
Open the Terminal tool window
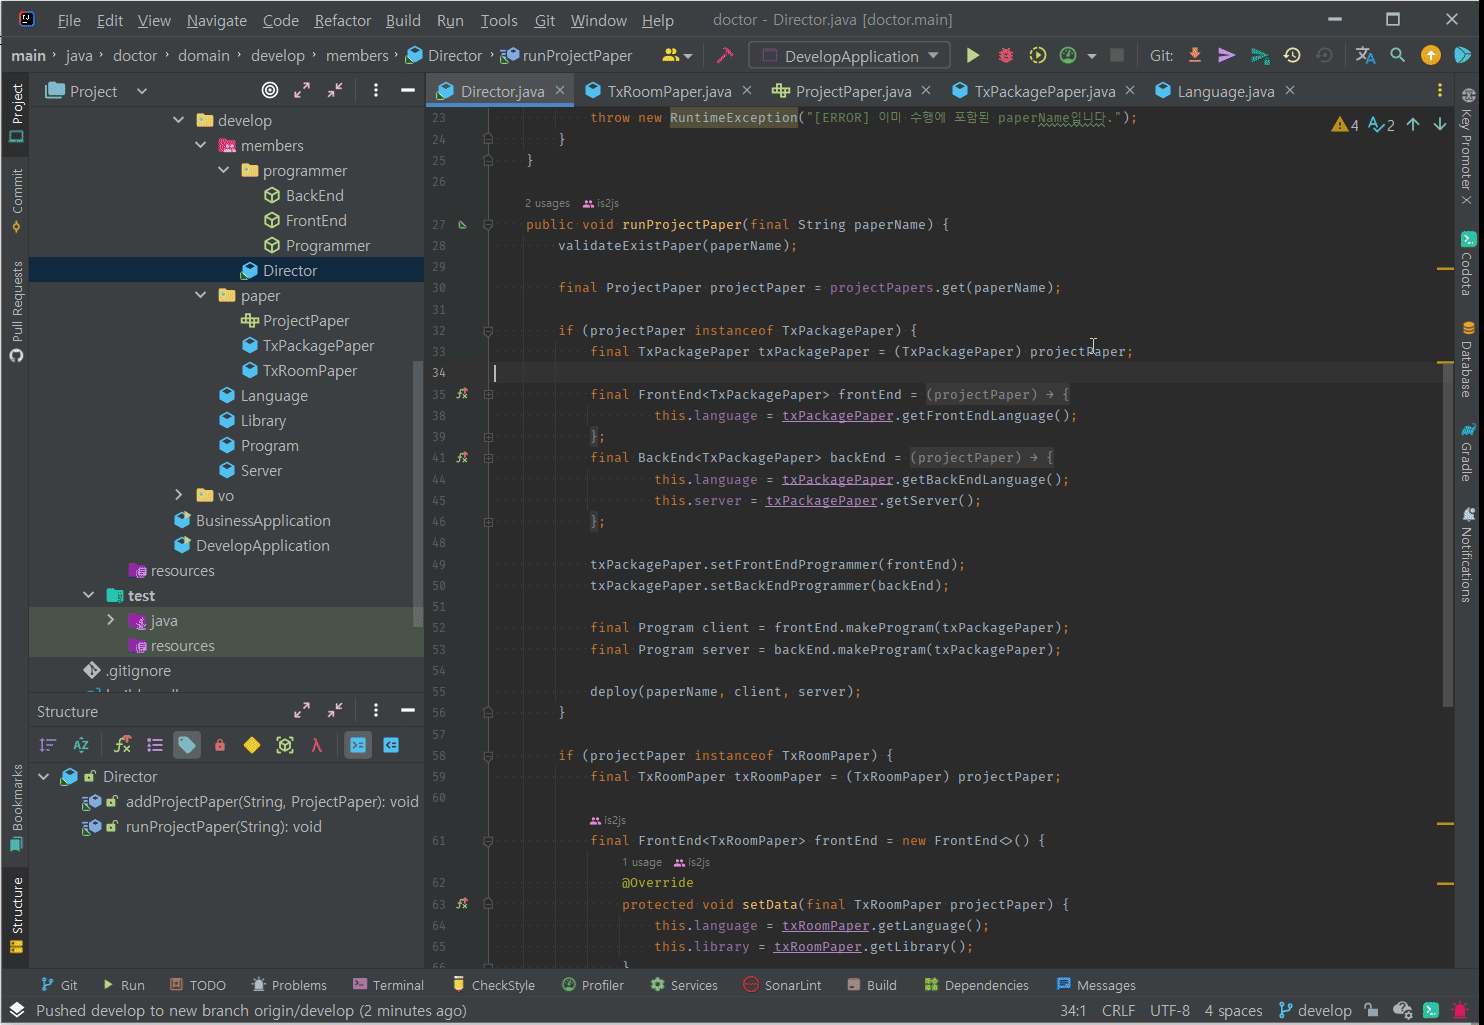tap(387, 985)
